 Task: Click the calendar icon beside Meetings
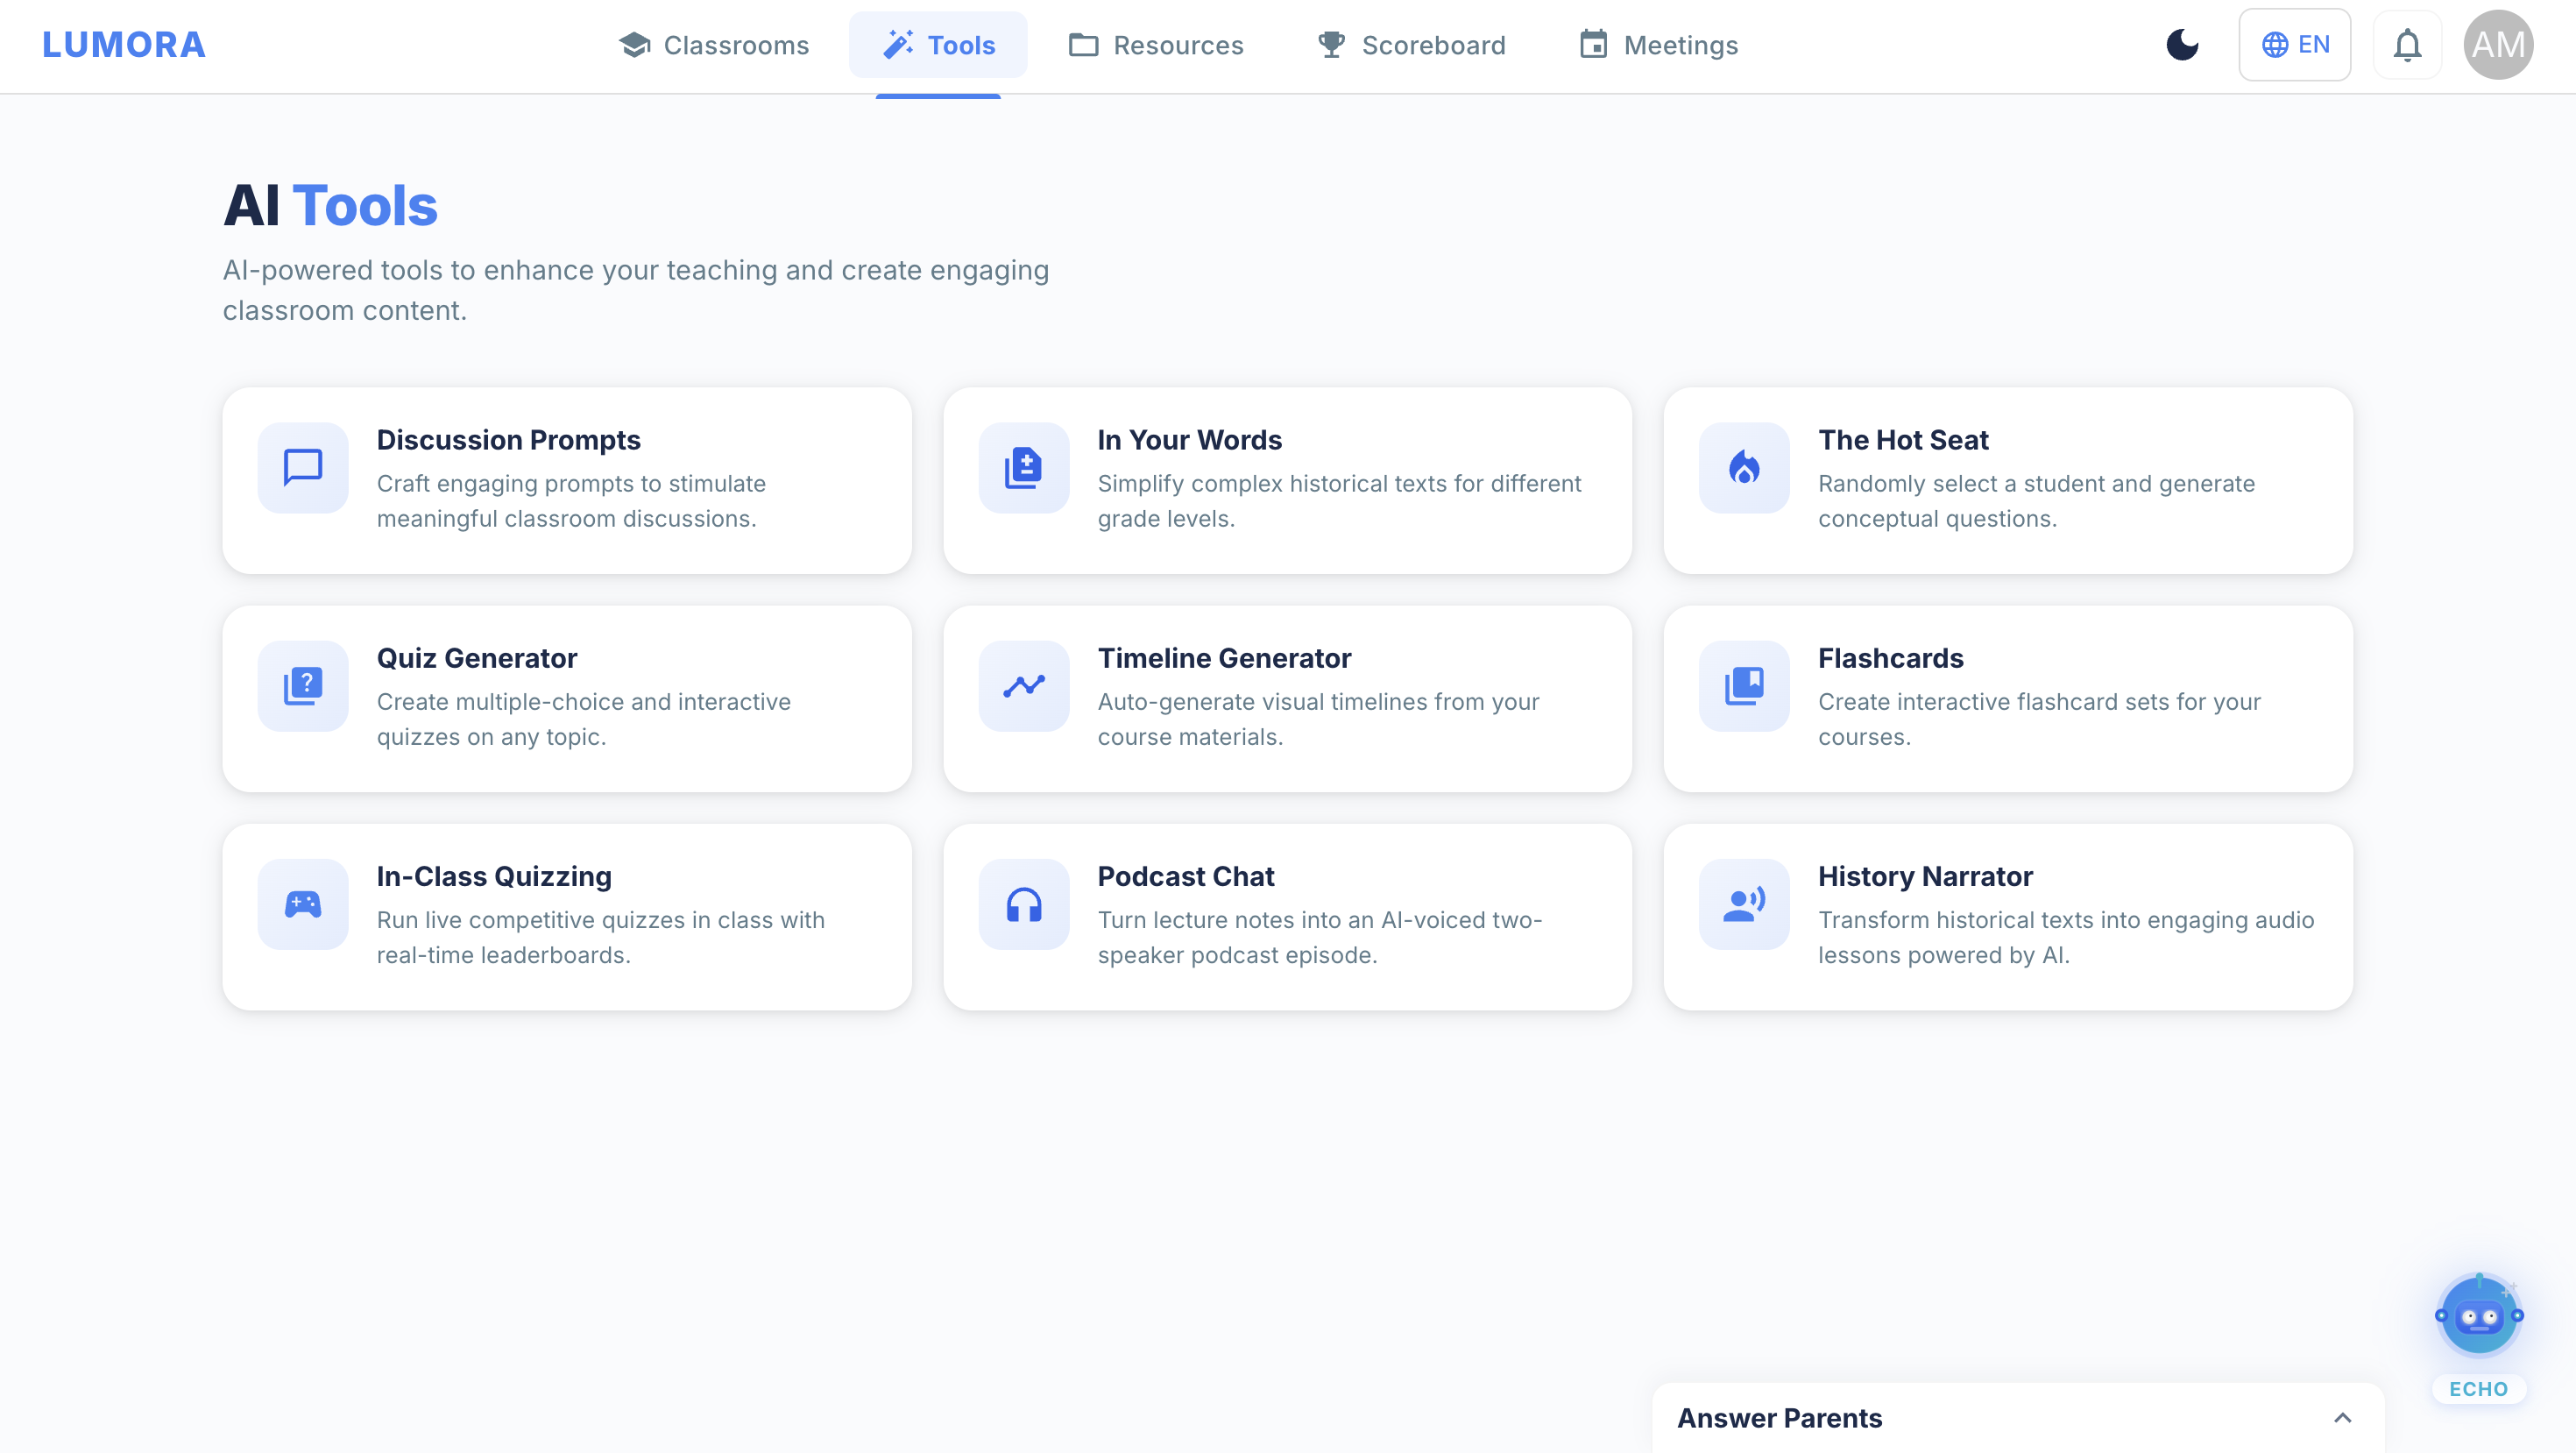(x=1593, y=45)
